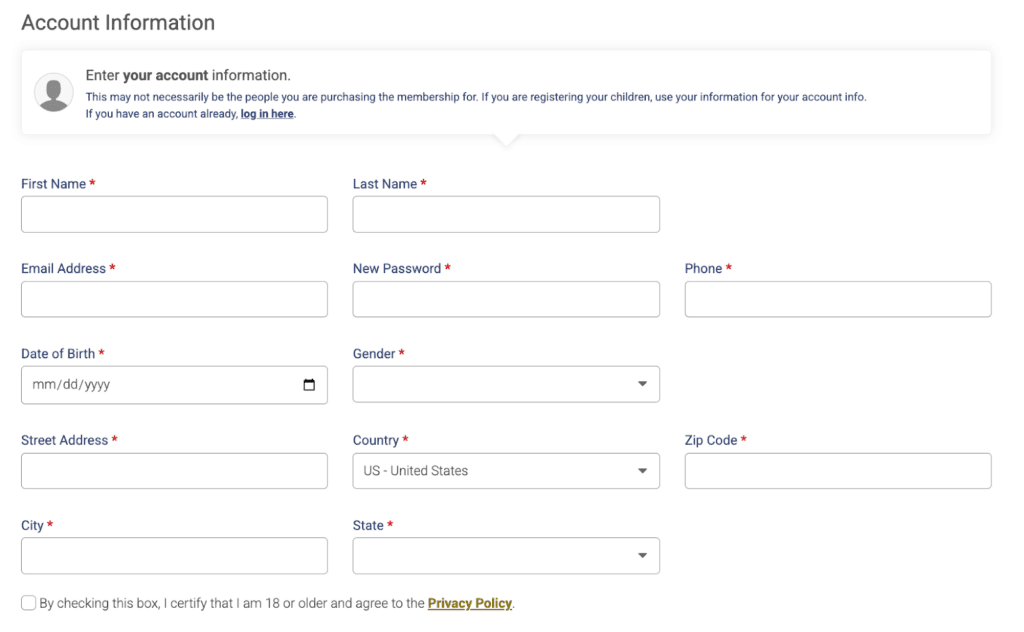Click the Phone input field

coord(837,299)
